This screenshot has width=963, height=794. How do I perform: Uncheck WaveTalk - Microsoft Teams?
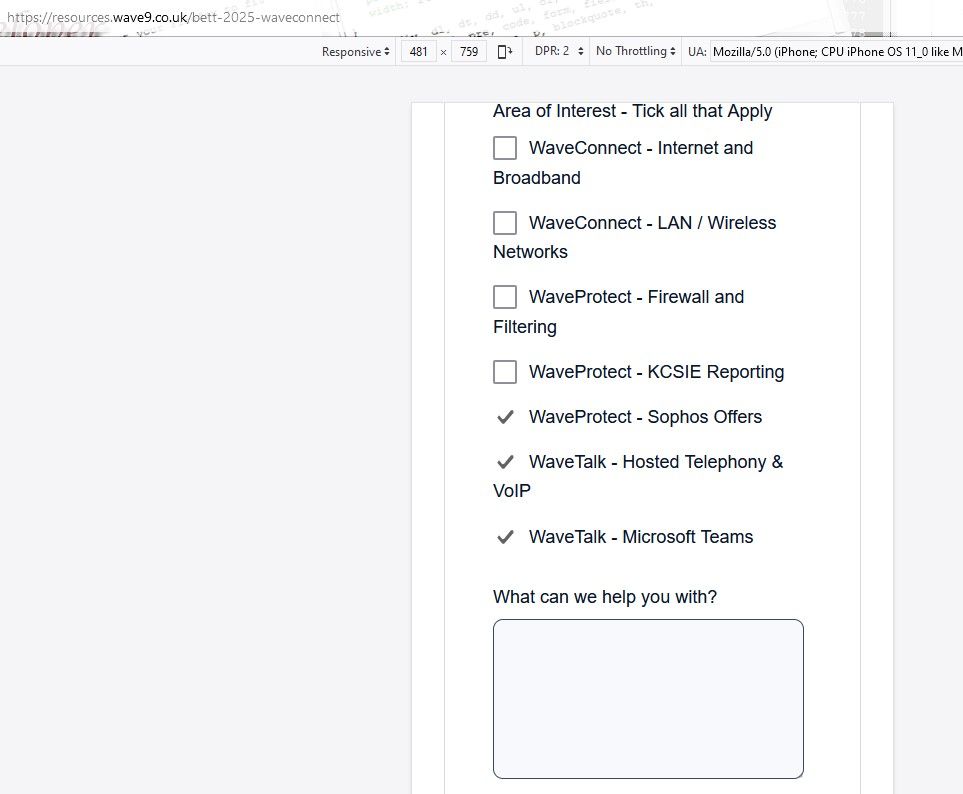[505, 537]
